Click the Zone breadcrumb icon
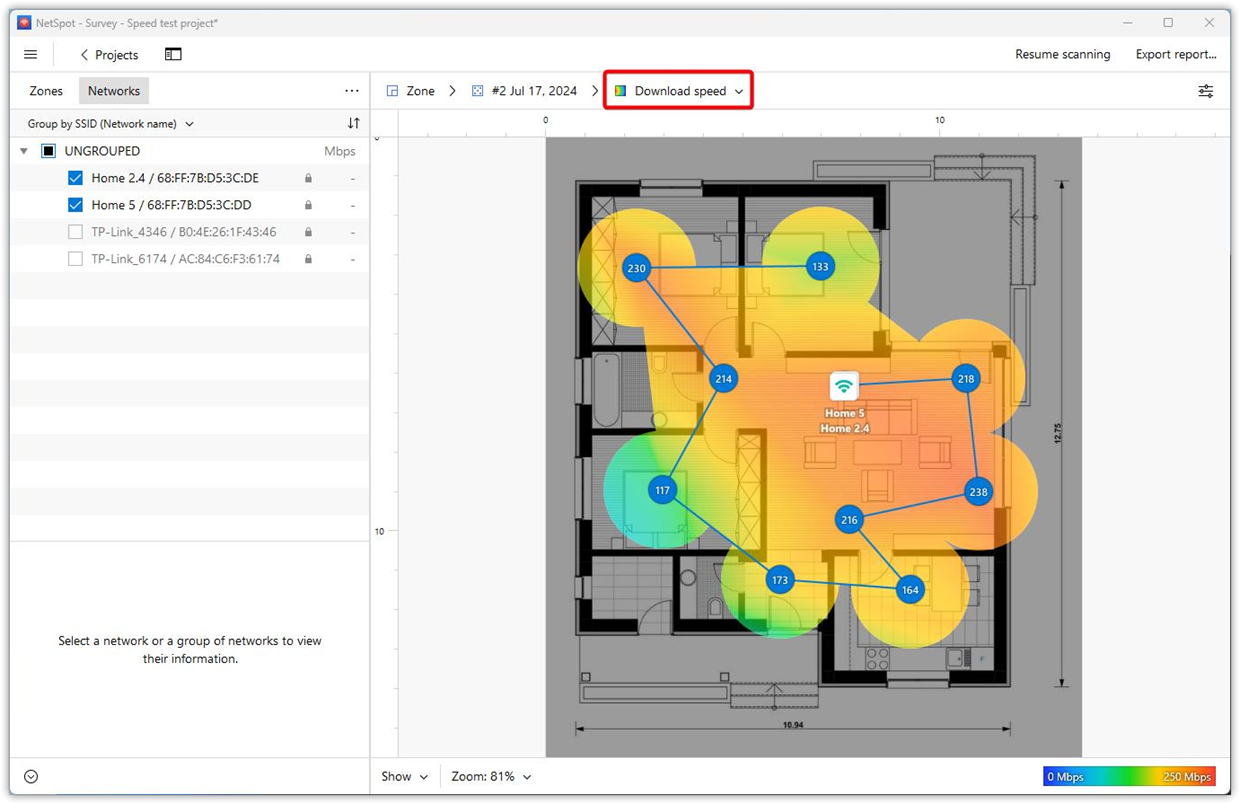 coord(390,90)
